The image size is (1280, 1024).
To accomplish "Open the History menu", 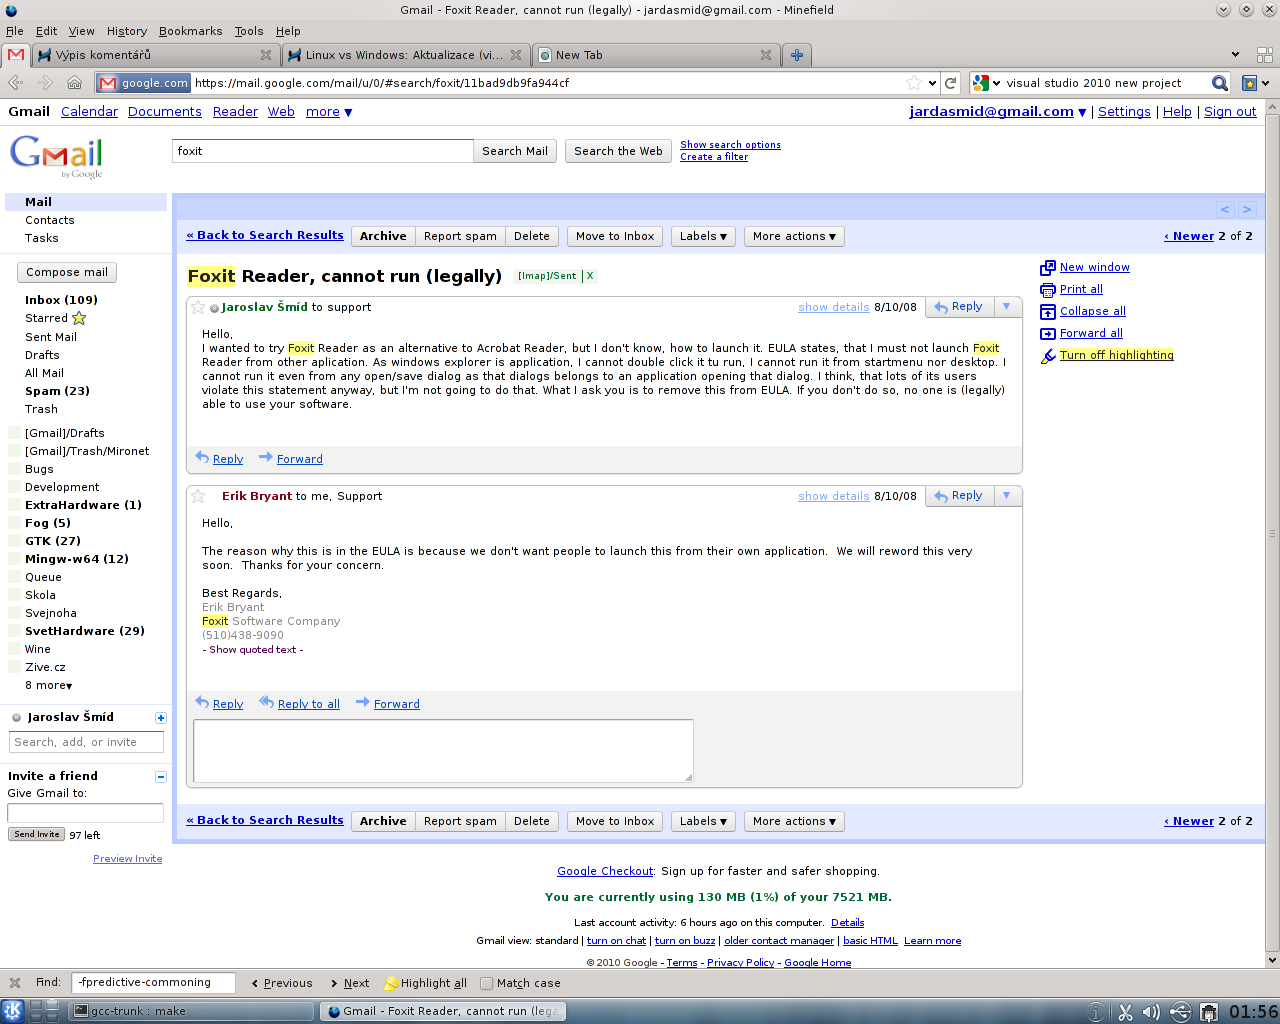I will (127, 31).
